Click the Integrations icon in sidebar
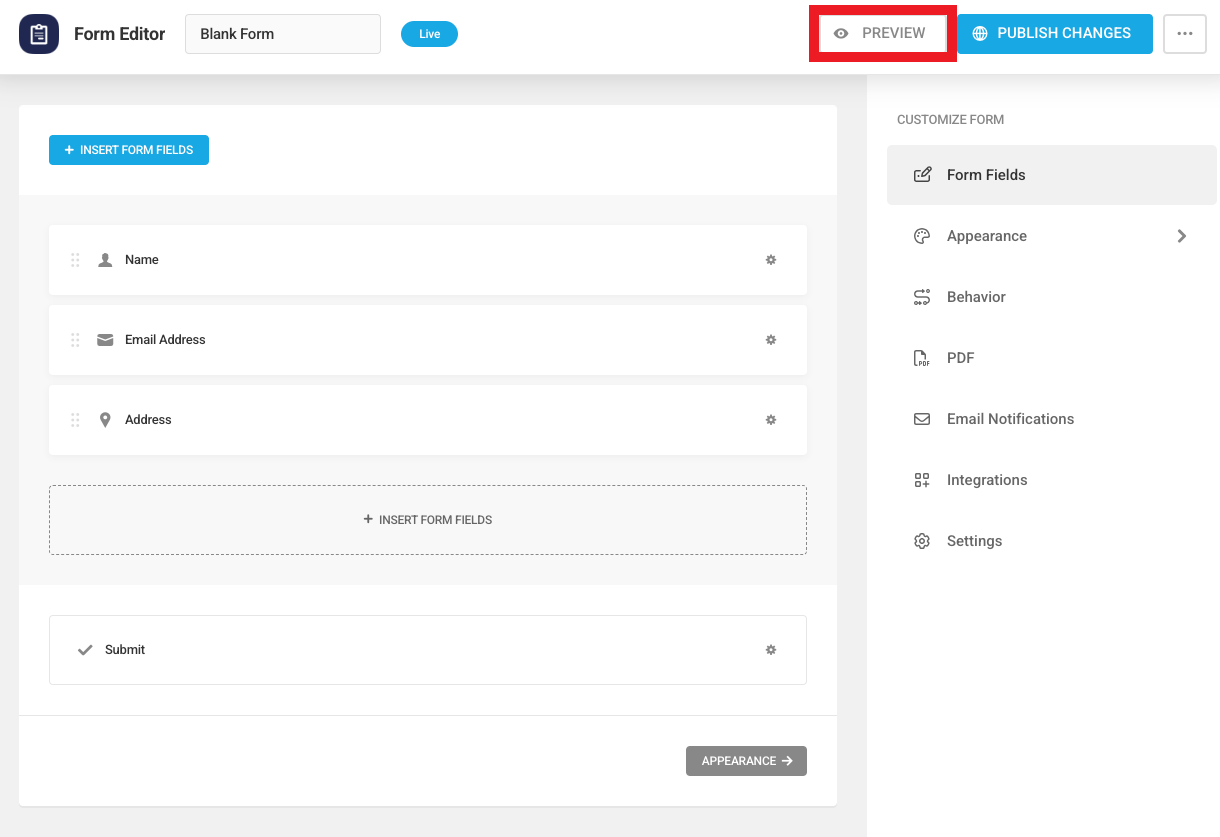The image size is (1220, 837). coord(921,479)
